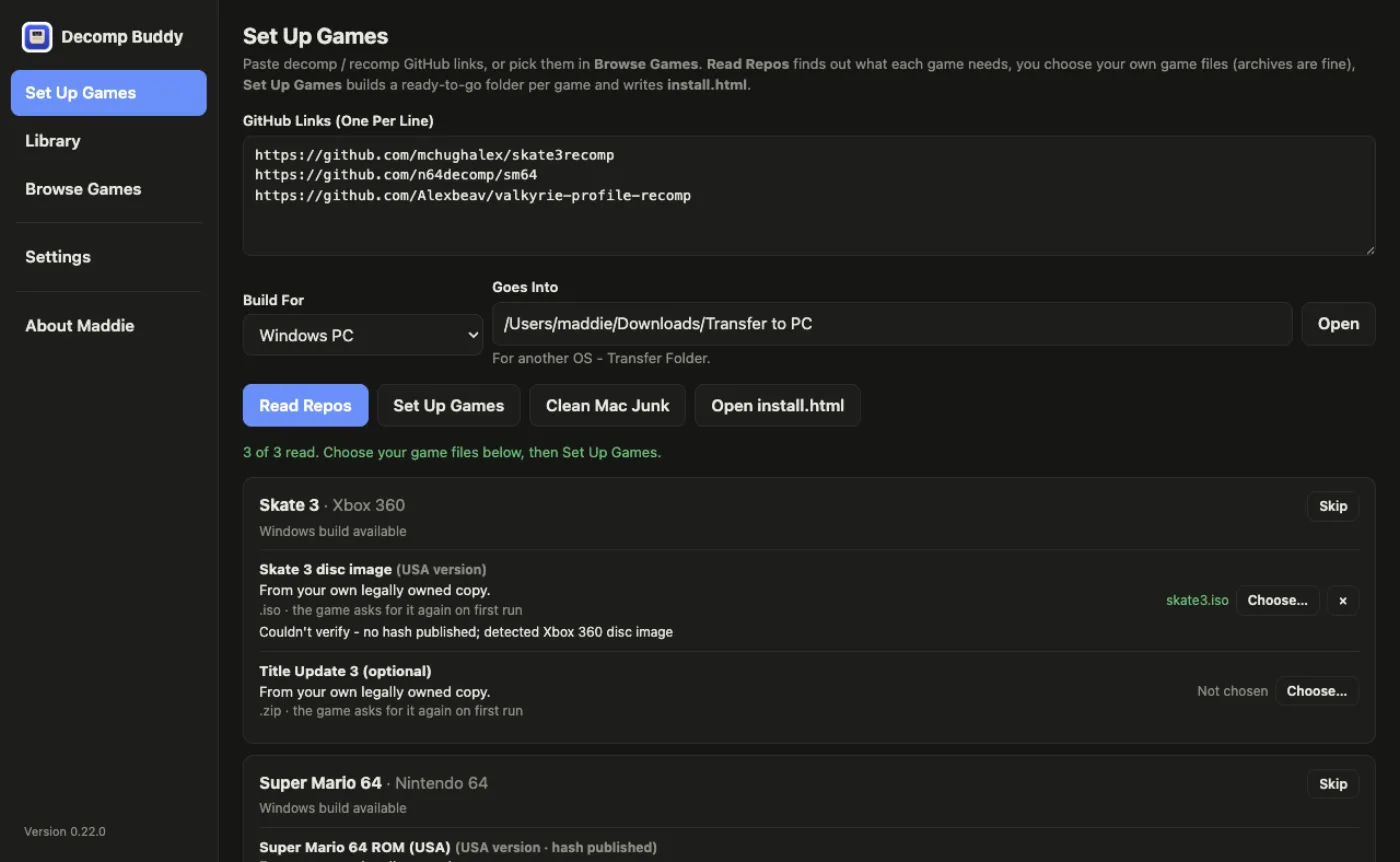Go to Library in the sidebar

[108, 141]
